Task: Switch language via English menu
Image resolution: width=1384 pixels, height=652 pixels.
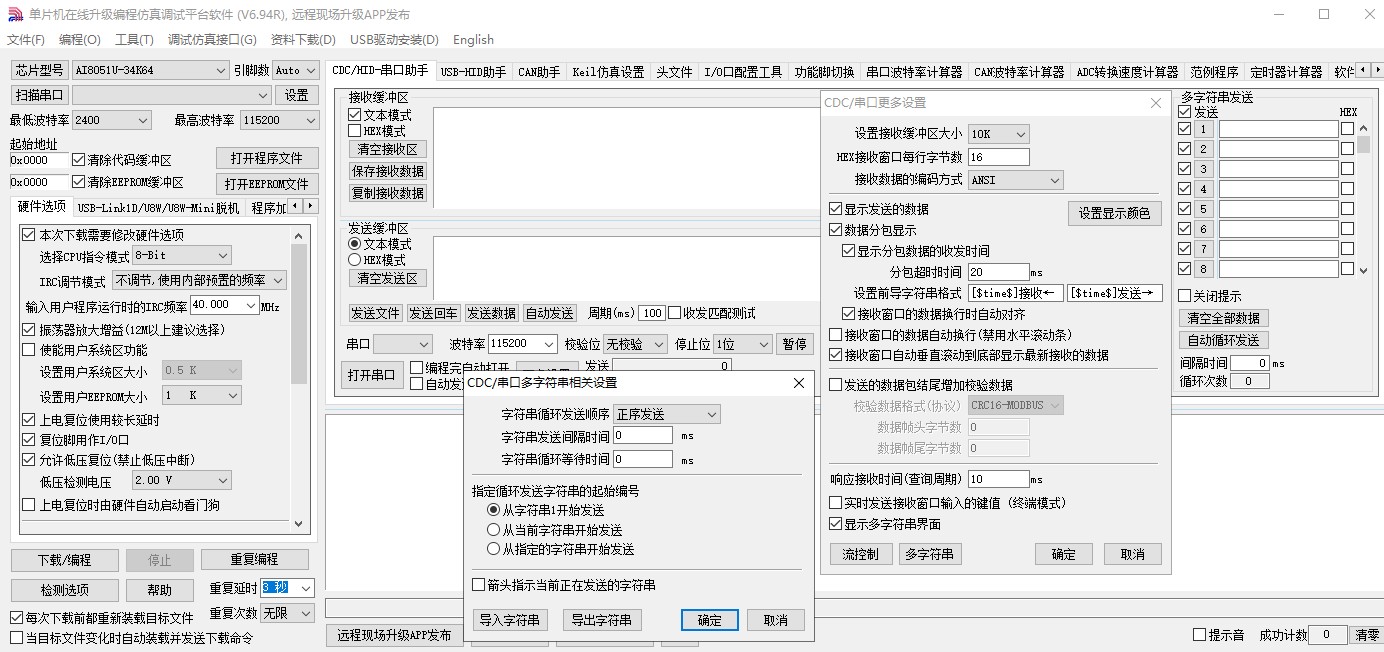Action: pos(473,40)
